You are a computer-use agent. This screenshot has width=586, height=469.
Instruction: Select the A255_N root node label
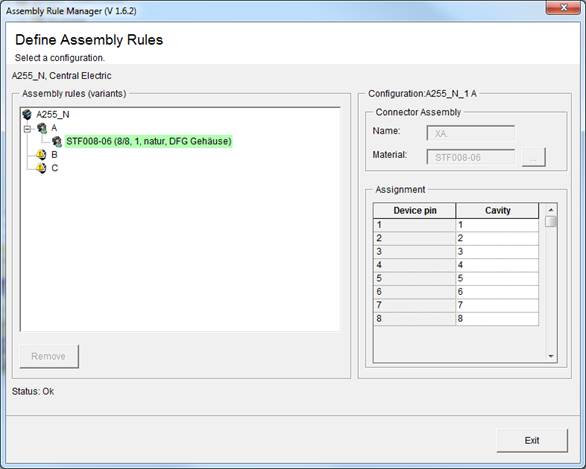[x=53, y=114]
